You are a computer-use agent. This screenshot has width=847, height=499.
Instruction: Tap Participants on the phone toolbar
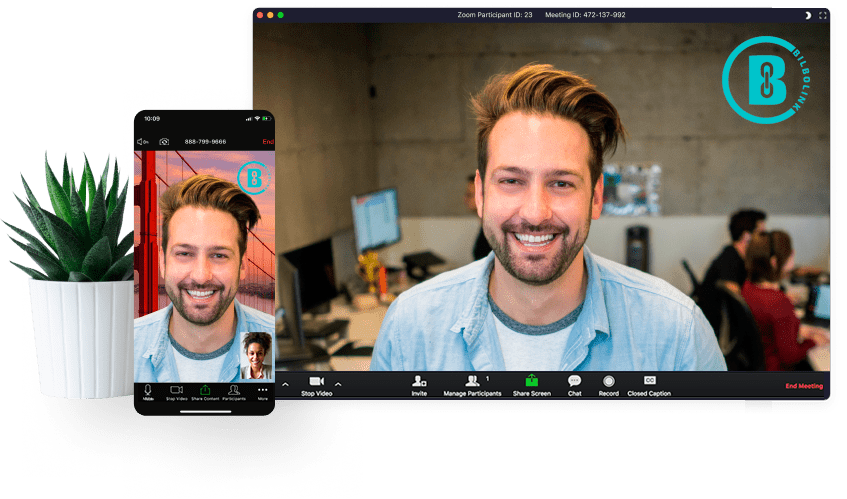point(233,390)
